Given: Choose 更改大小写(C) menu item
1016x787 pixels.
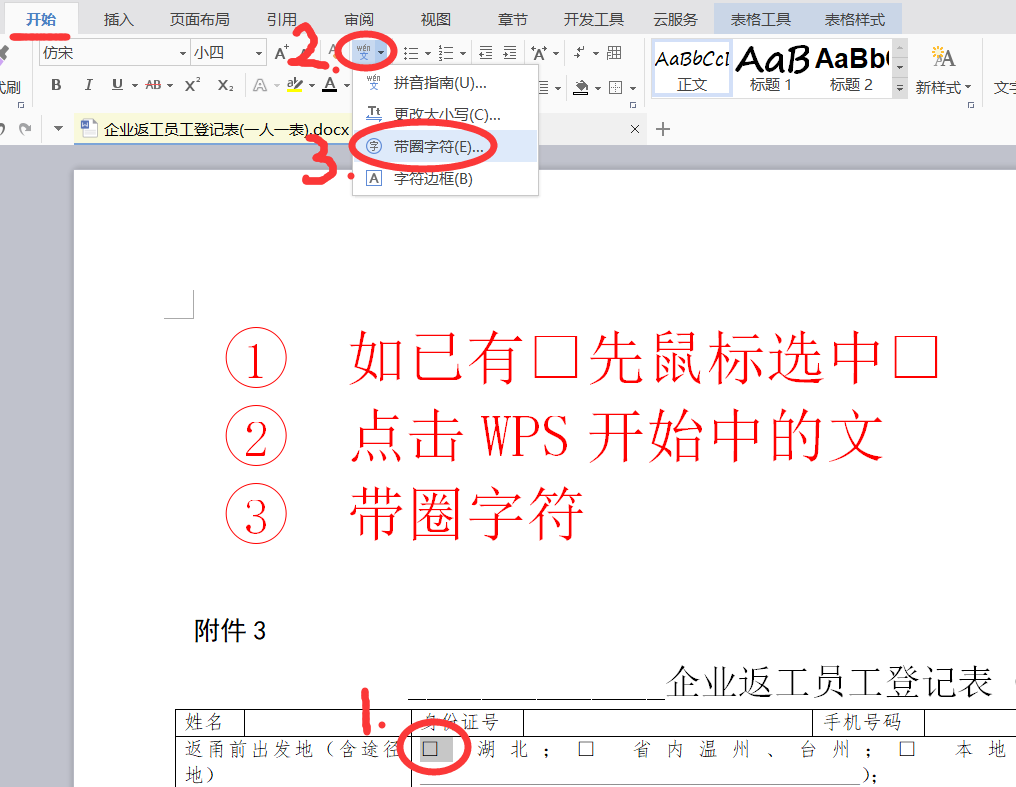Looking at the screenshot, I should pos(445,115).
